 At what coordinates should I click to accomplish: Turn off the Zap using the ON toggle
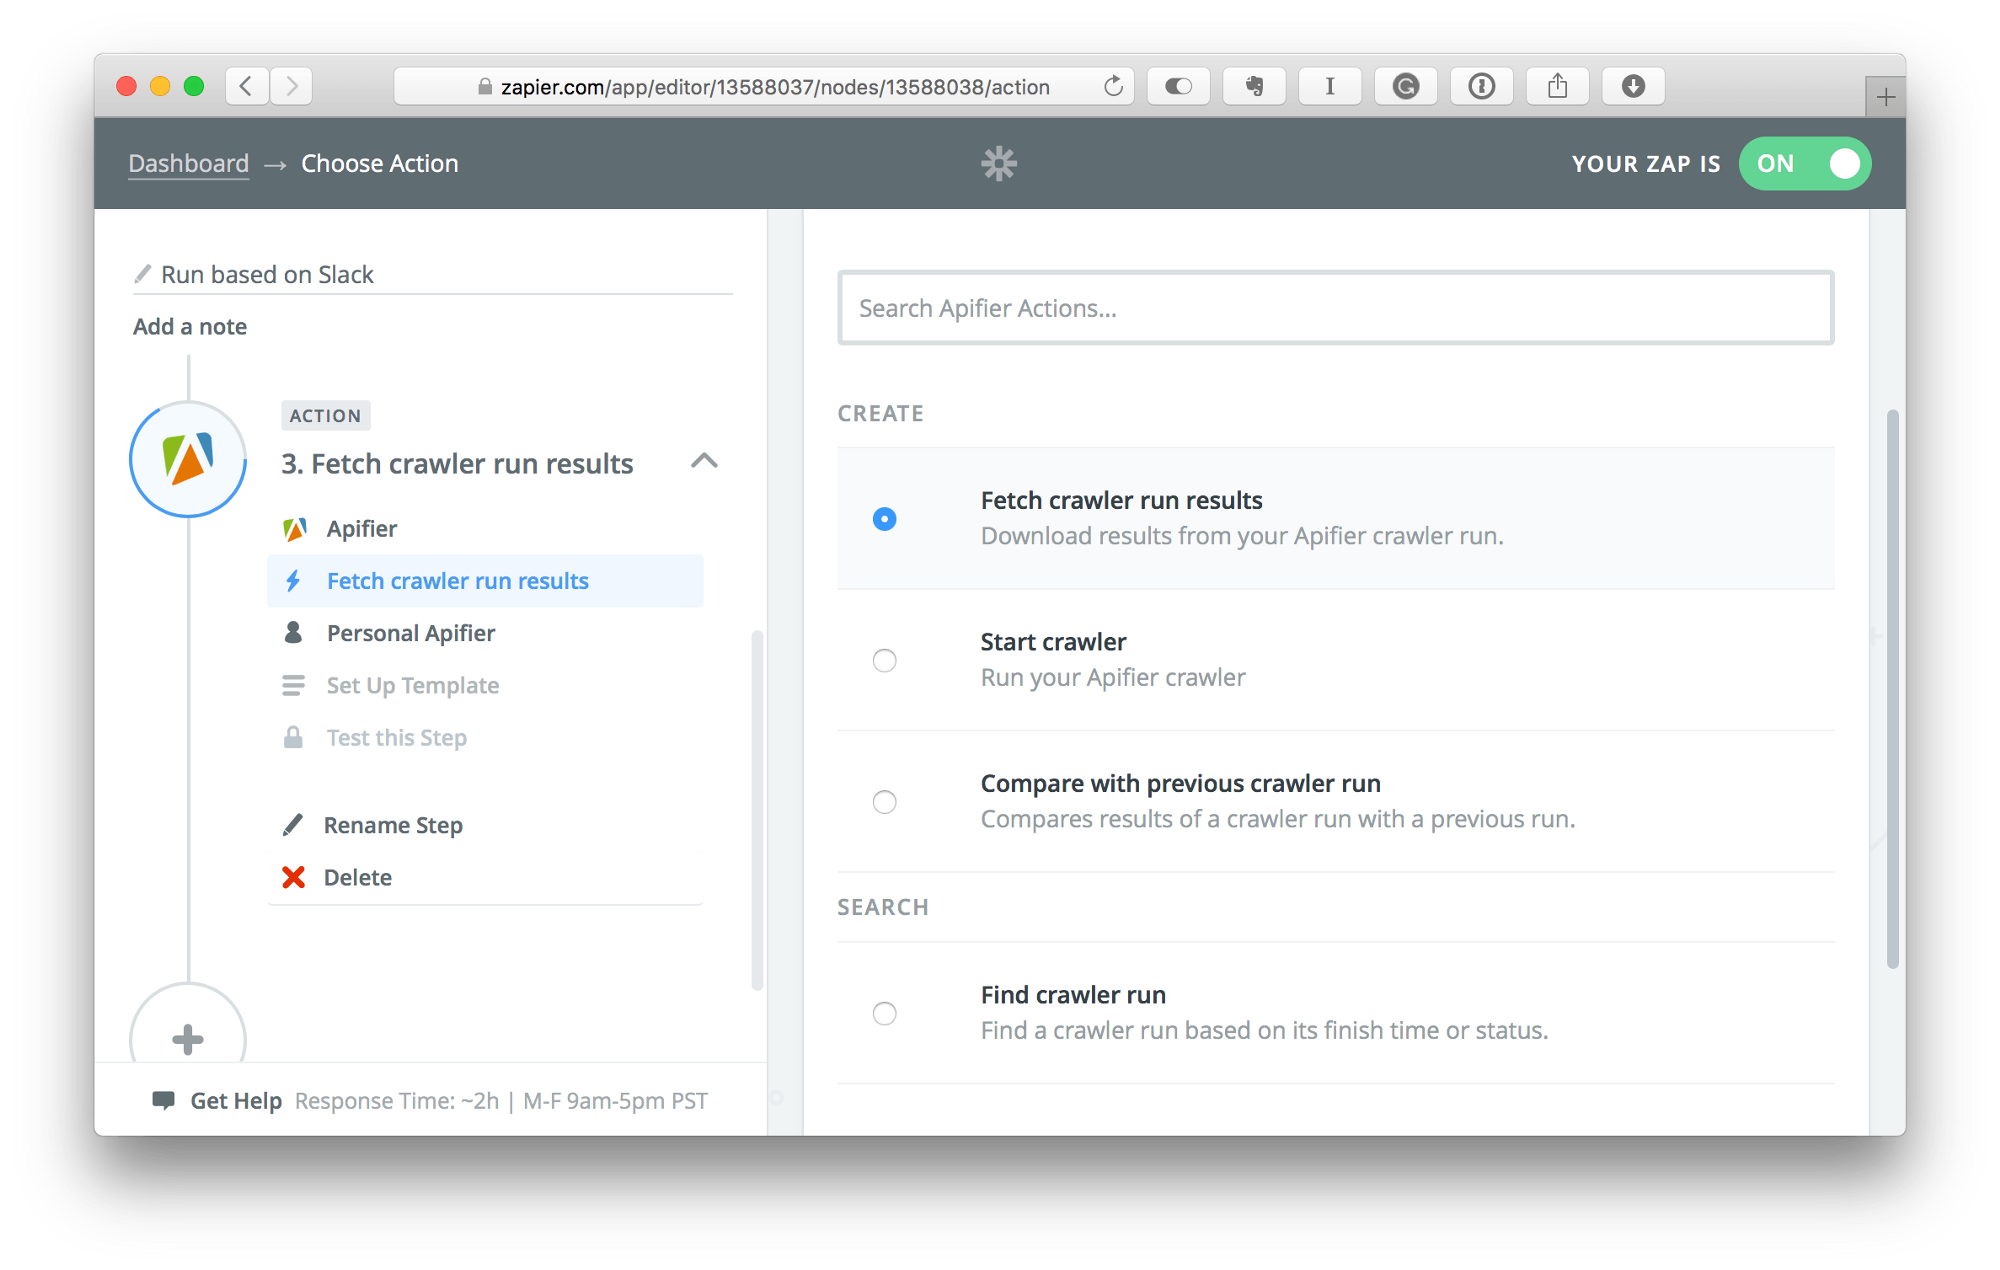[x=1805, y=163]
